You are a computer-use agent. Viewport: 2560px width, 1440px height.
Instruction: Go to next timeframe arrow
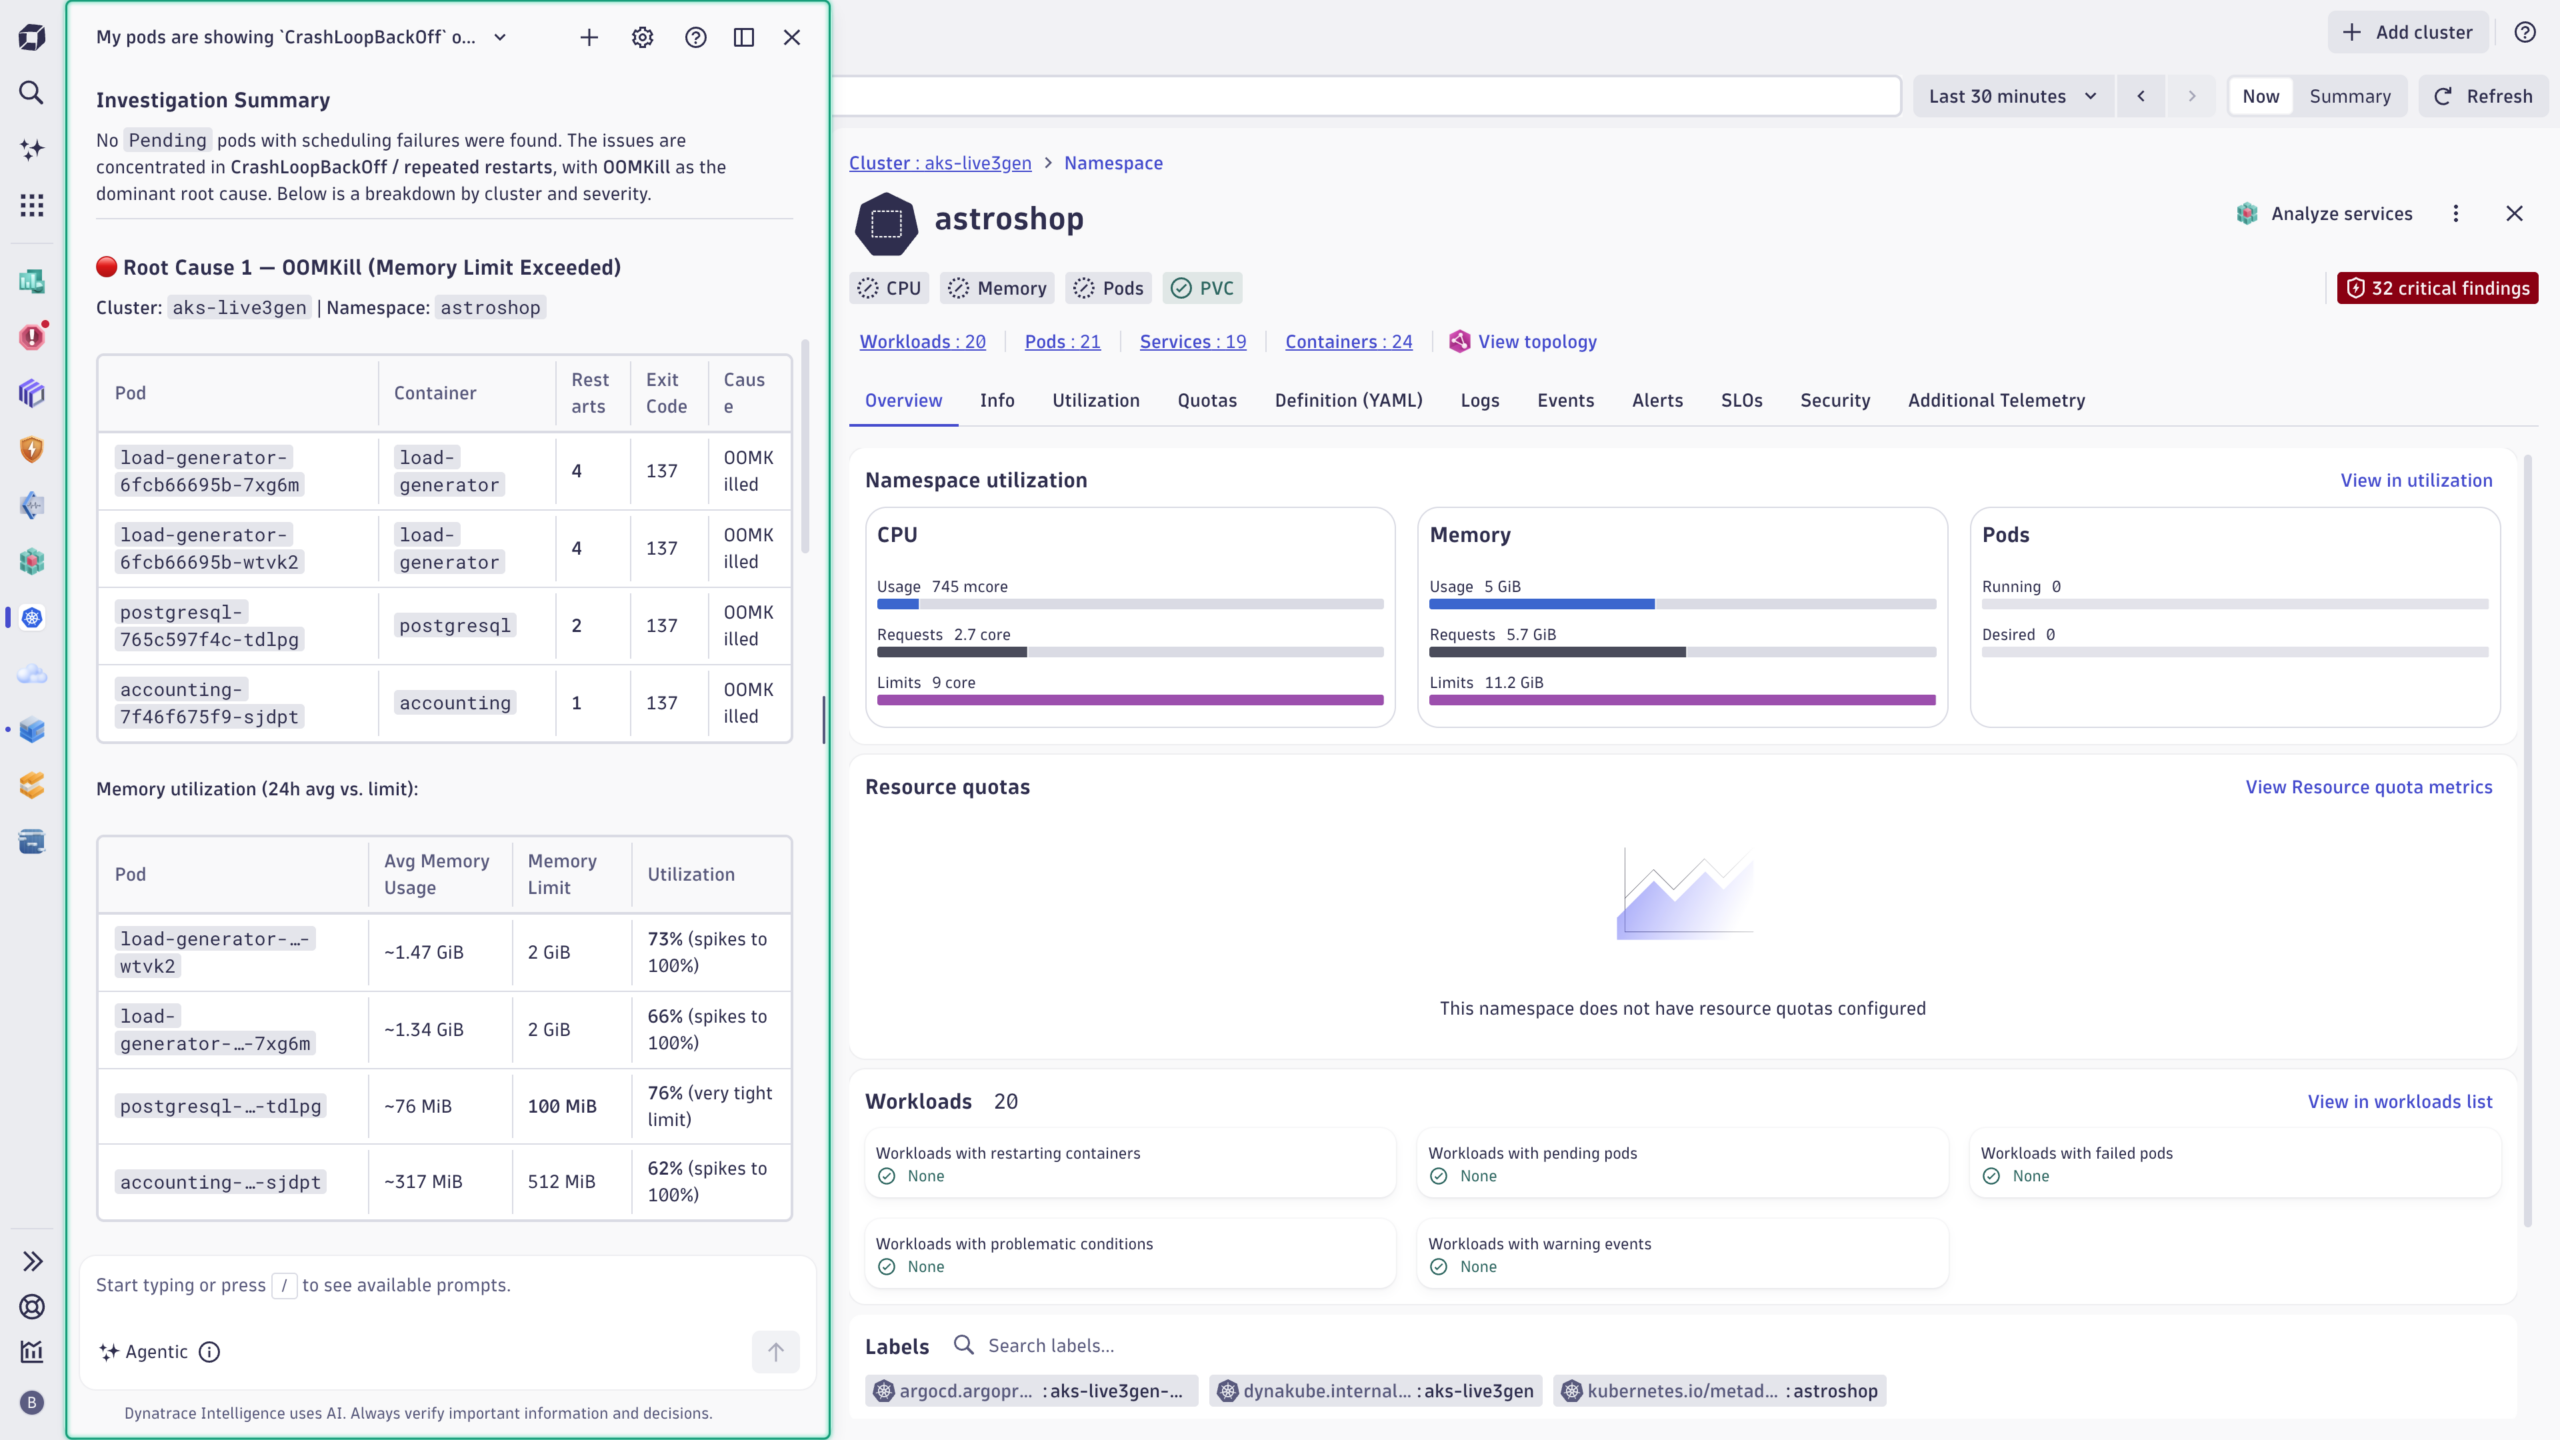coord(2192,96)
